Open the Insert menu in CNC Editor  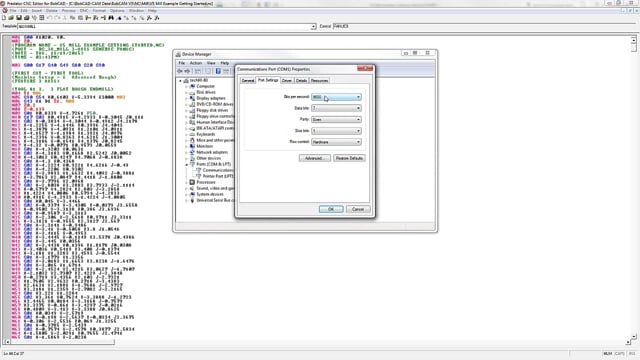point(37,11)
